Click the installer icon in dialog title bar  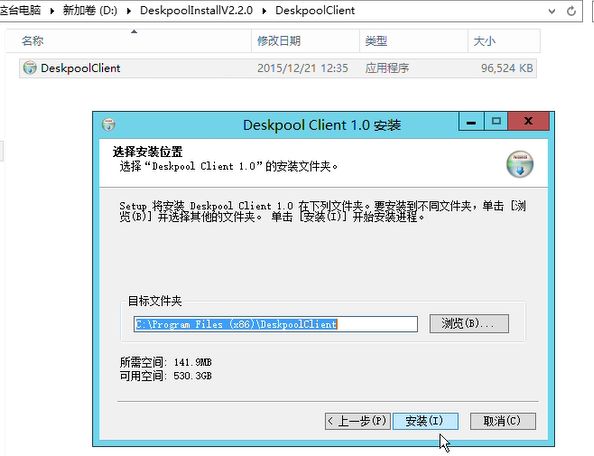(109, 125)
